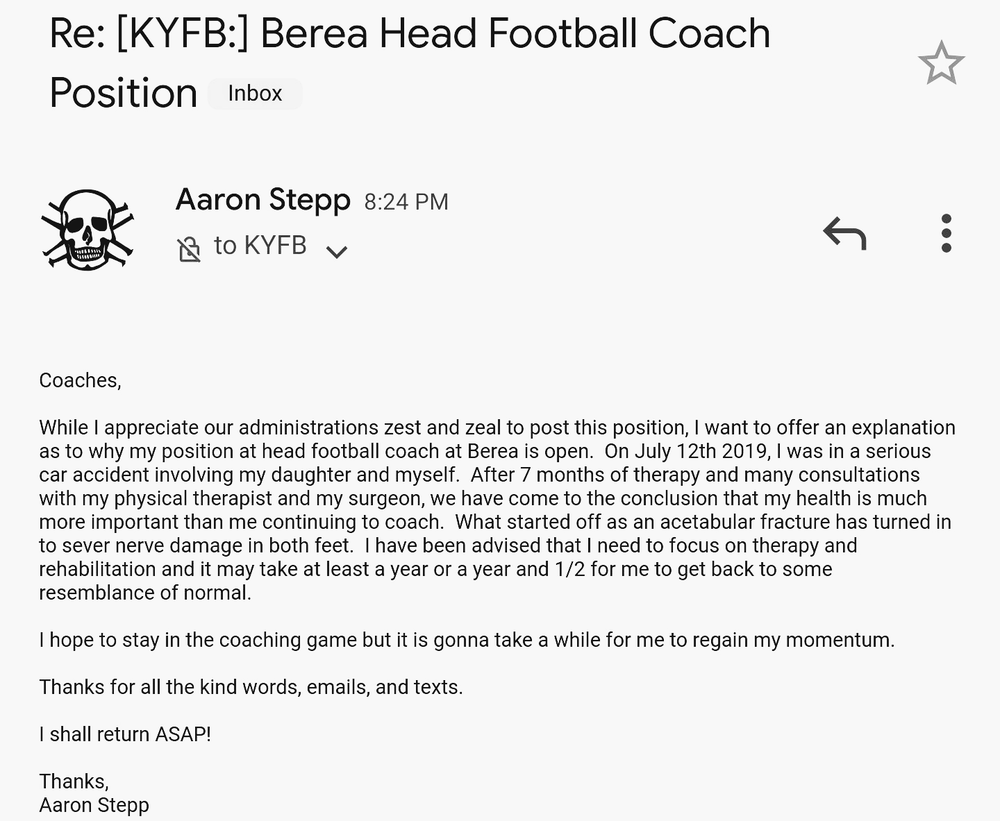Tap the 8:24 PM timestamp
The height and width of the screenshot is (821, 1000).
[x=406, y=202]
